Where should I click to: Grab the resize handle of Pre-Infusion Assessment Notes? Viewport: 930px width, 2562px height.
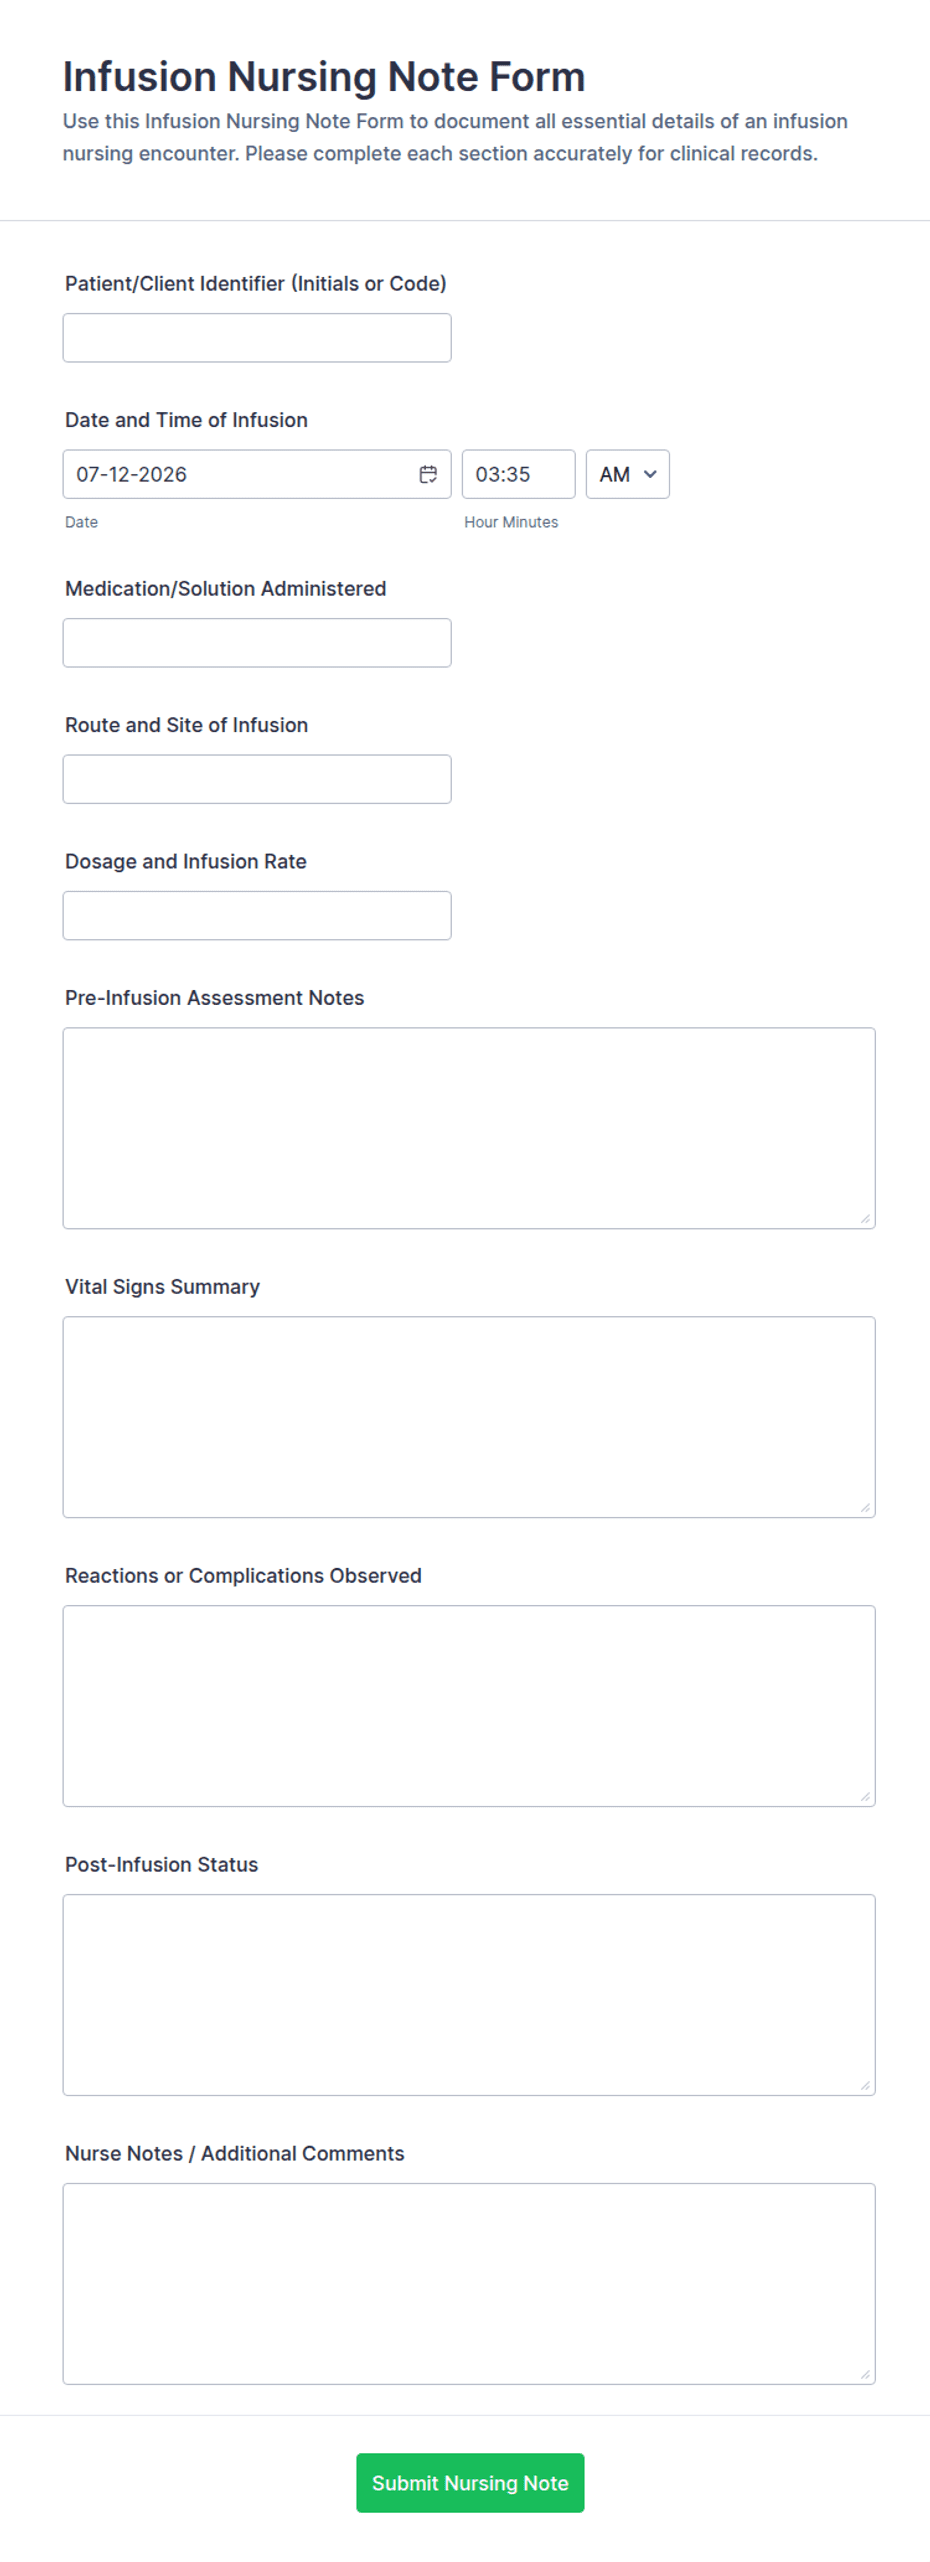pos(865,1218)
